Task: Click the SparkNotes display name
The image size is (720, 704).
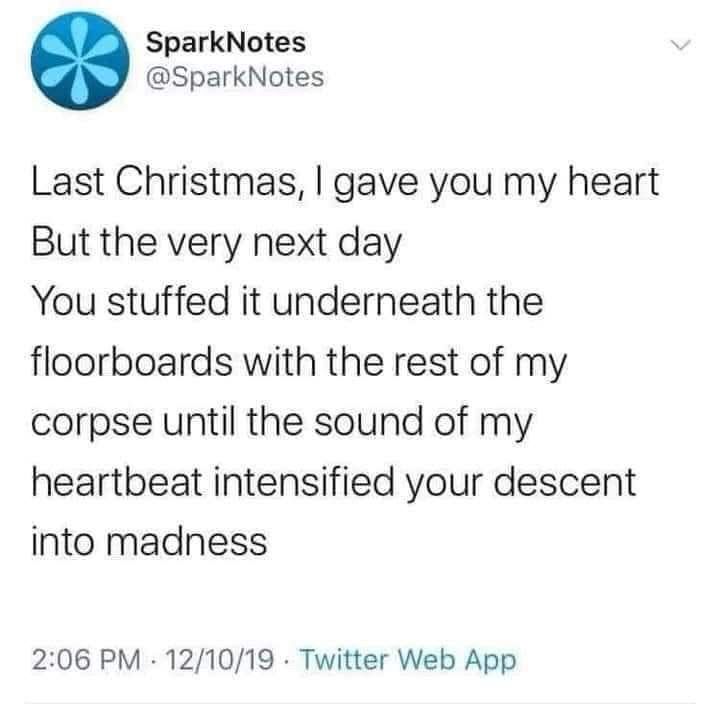Action: pyautogui.click(x=226, y=42)
